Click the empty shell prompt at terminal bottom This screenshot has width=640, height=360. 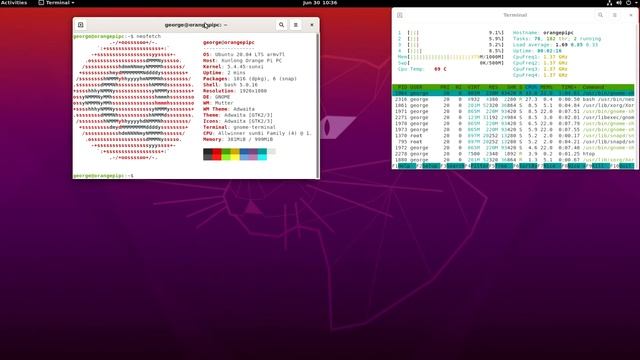[103, 176]
